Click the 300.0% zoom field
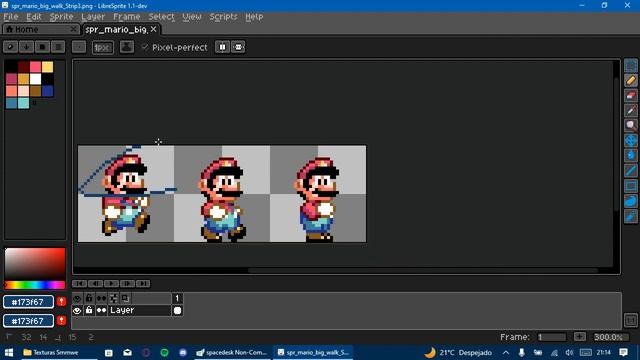Image resolution: width=640 pixels, height=360 pixels. [611, 337]
